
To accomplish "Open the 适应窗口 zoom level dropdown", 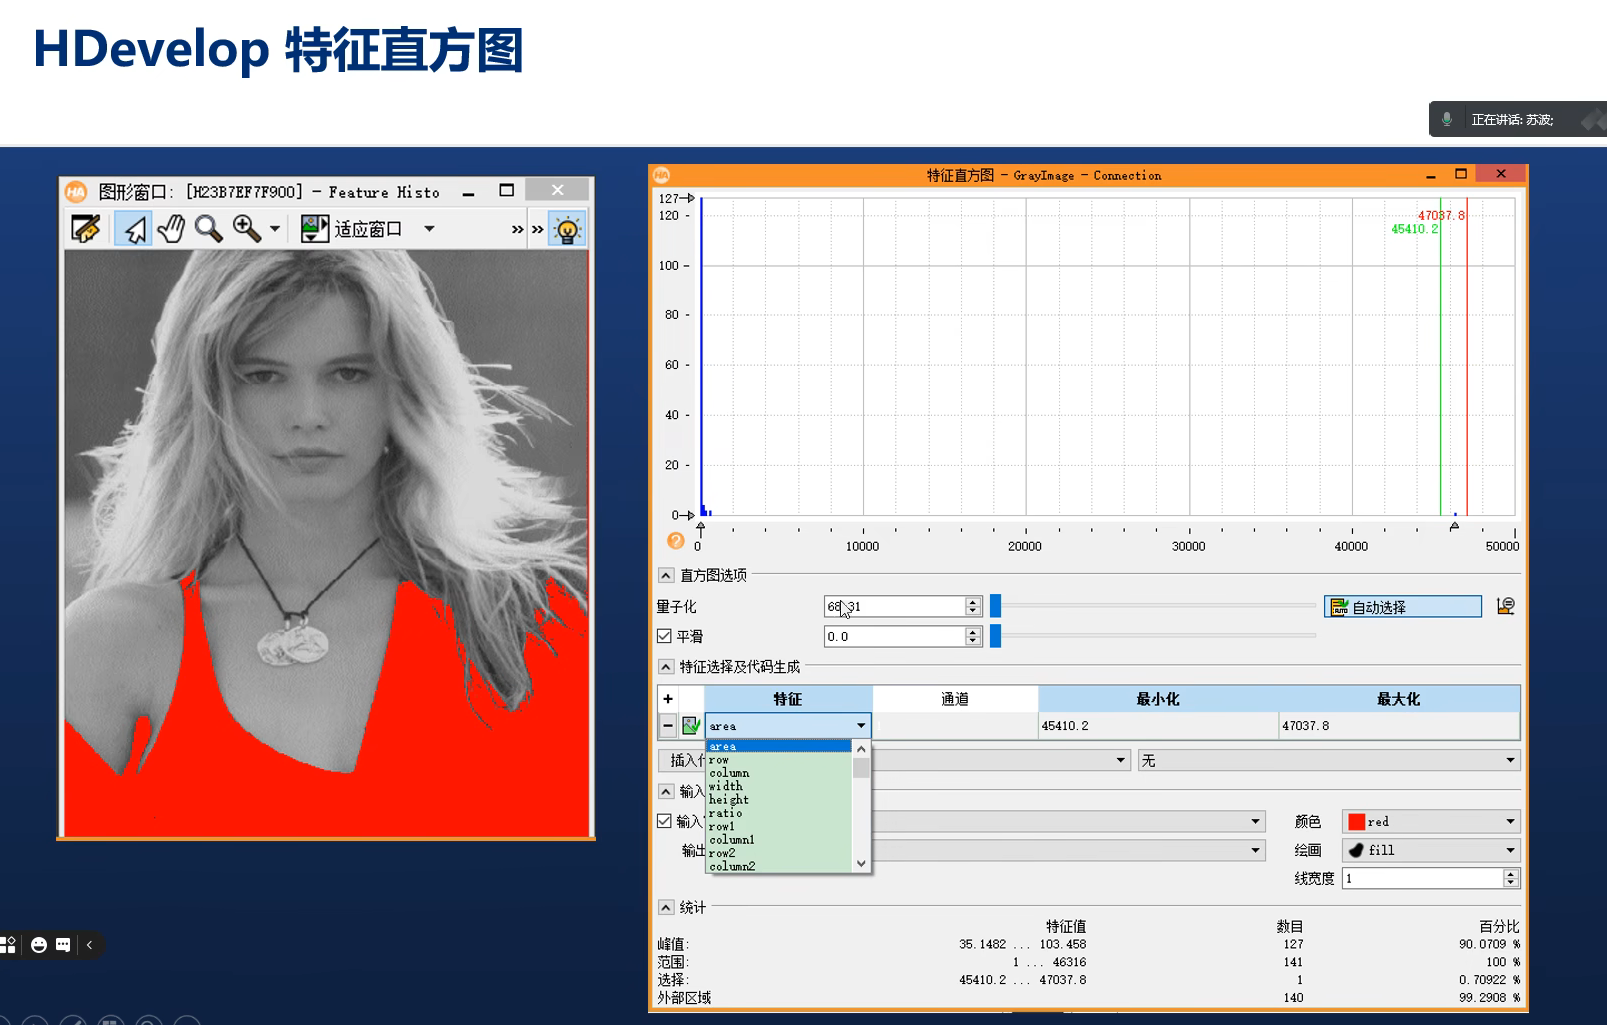I will (430, 229).
